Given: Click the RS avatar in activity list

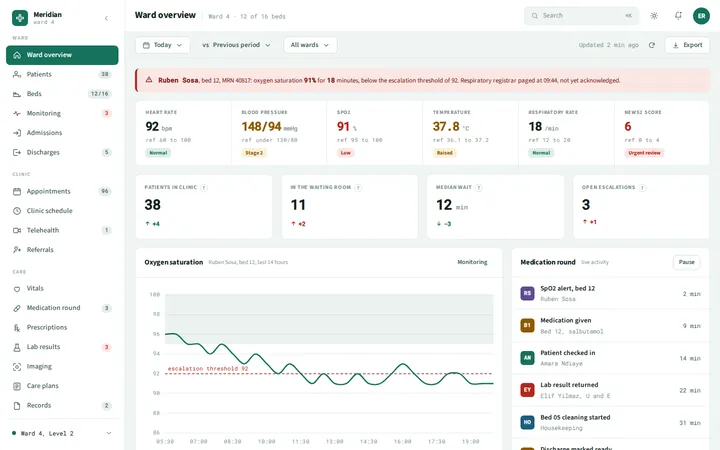Looking at the screenshot, I should 527,293.
